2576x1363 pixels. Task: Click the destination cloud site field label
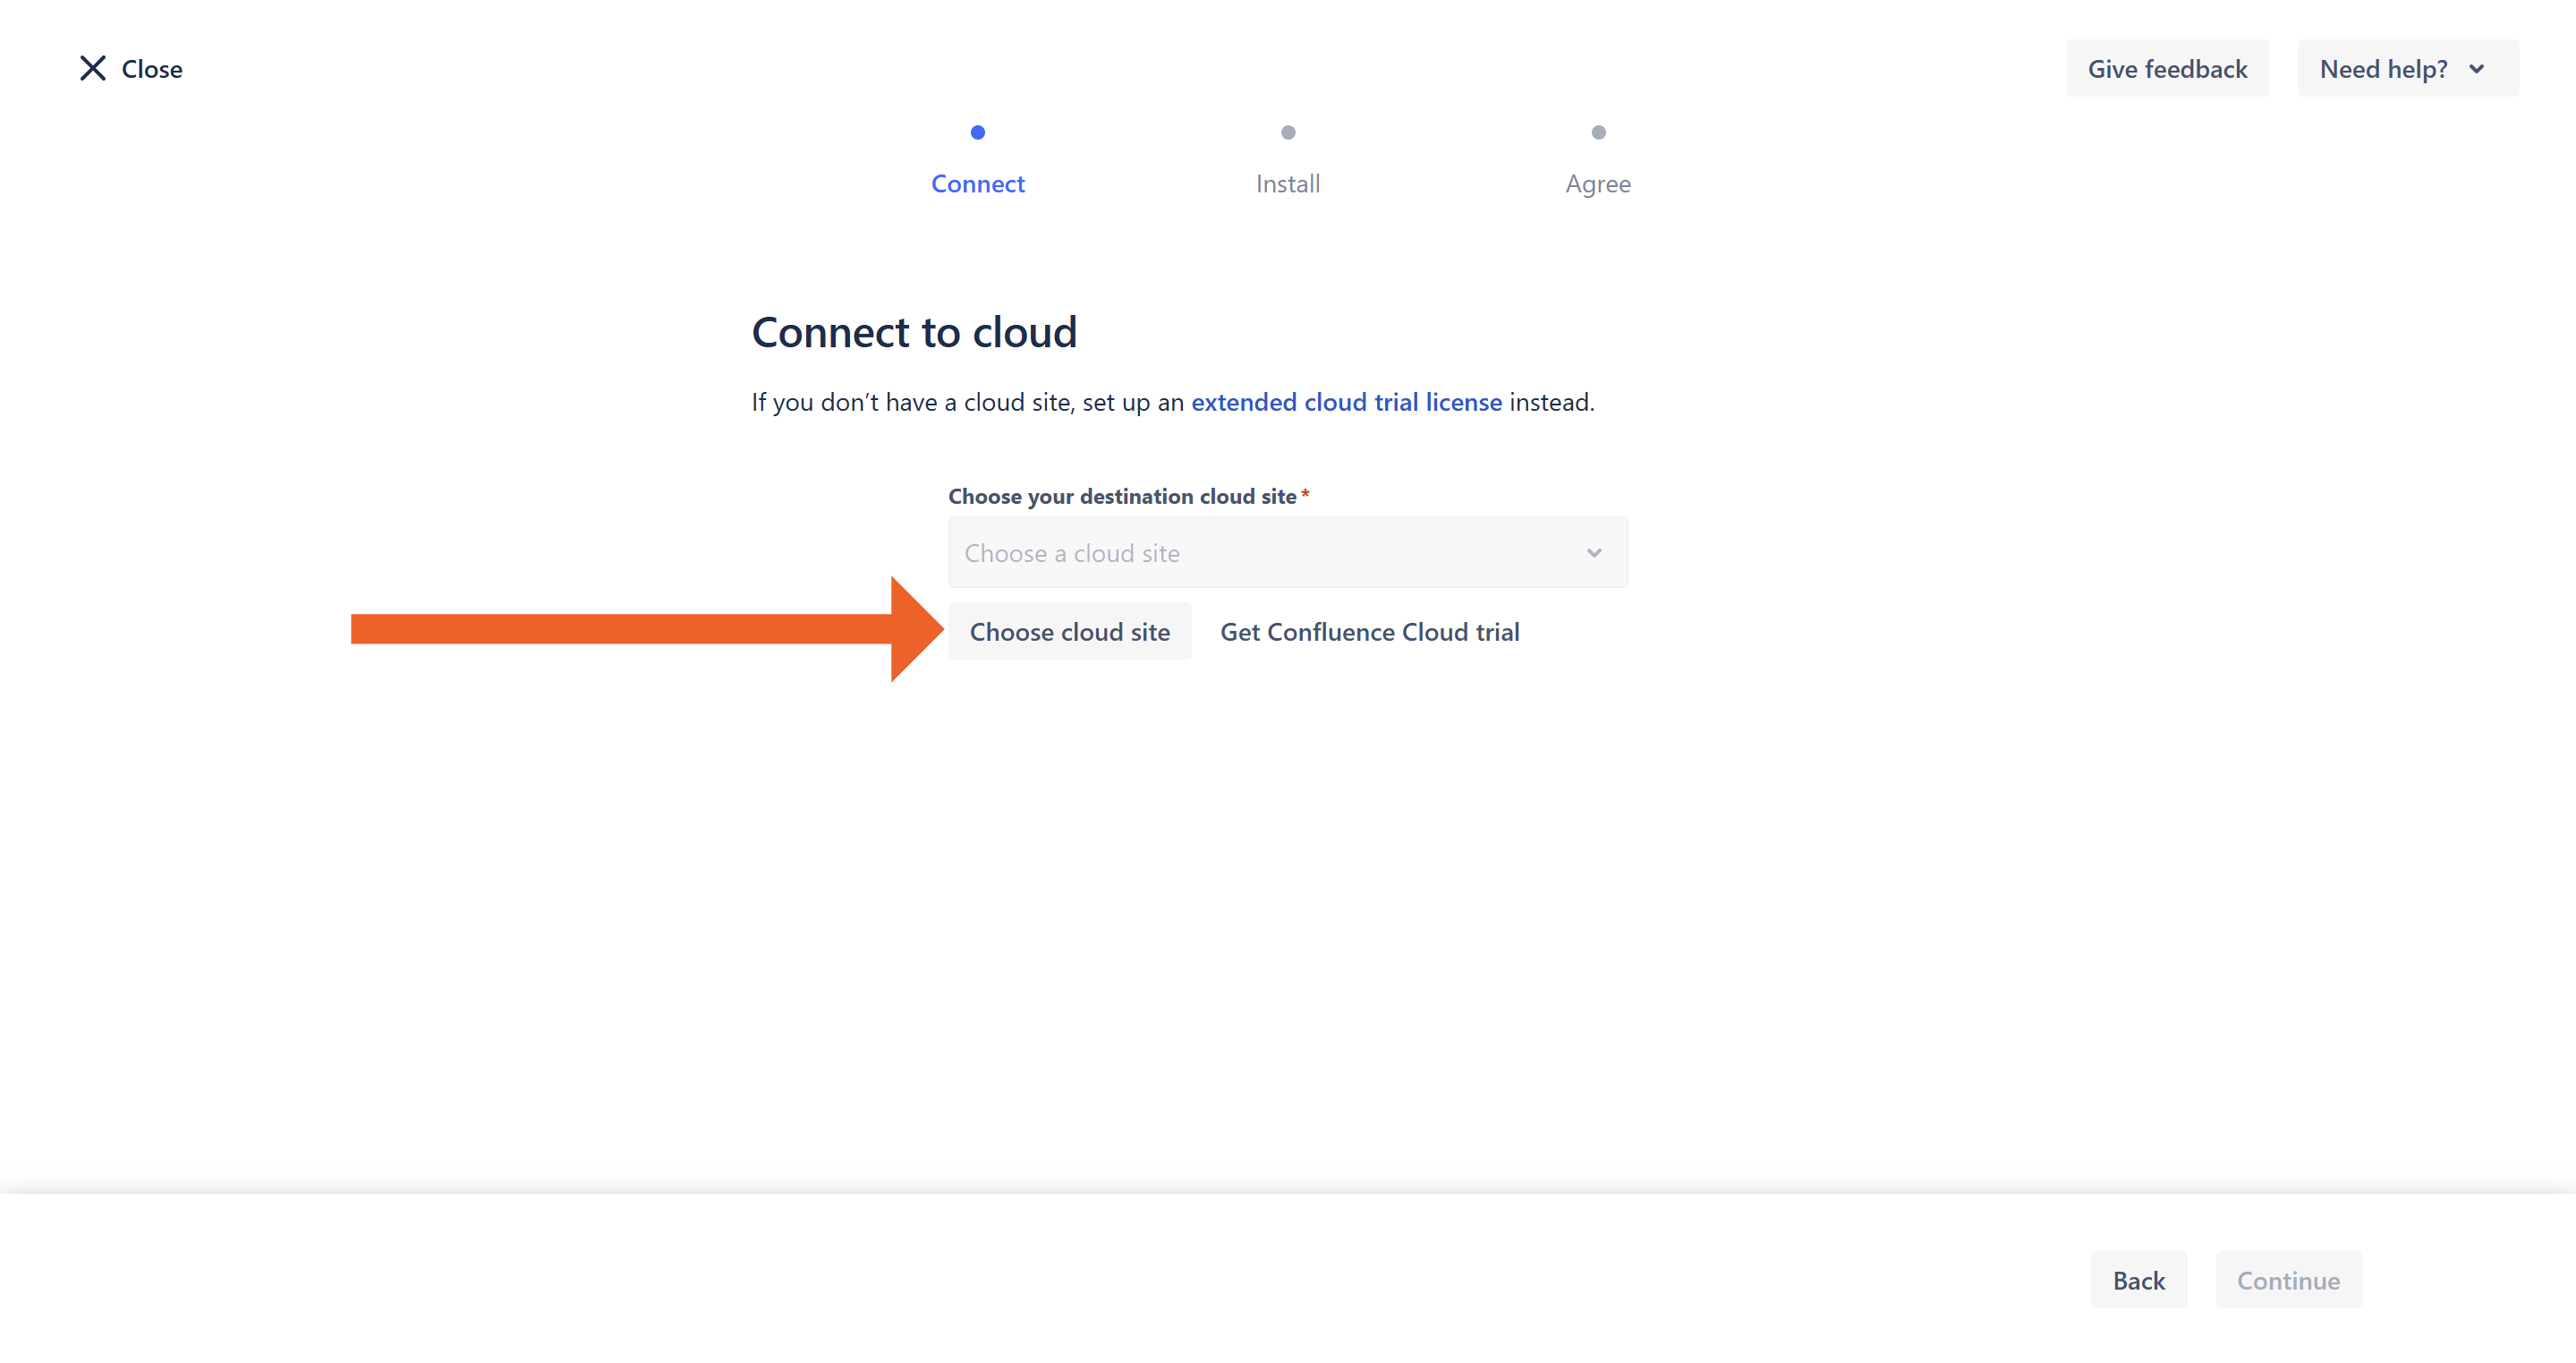point(1121,496)
